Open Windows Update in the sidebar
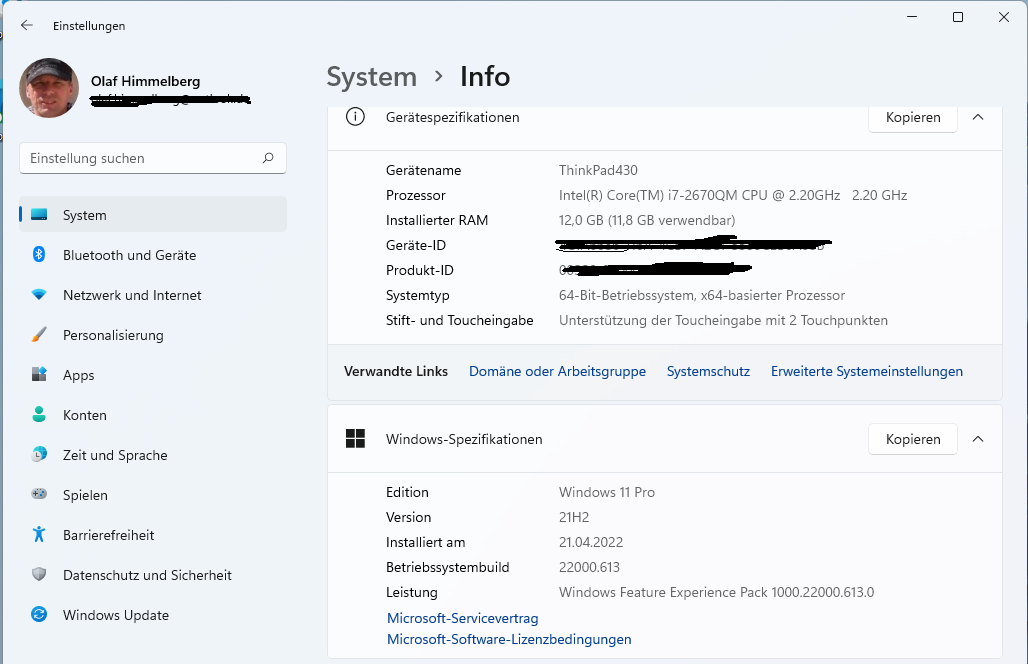The width and height of the screenshot is (1028, 664). coord(153,615)
